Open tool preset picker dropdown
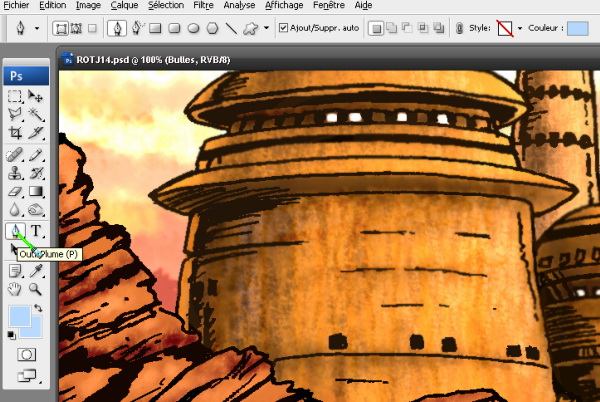 (x=37, y=28)
